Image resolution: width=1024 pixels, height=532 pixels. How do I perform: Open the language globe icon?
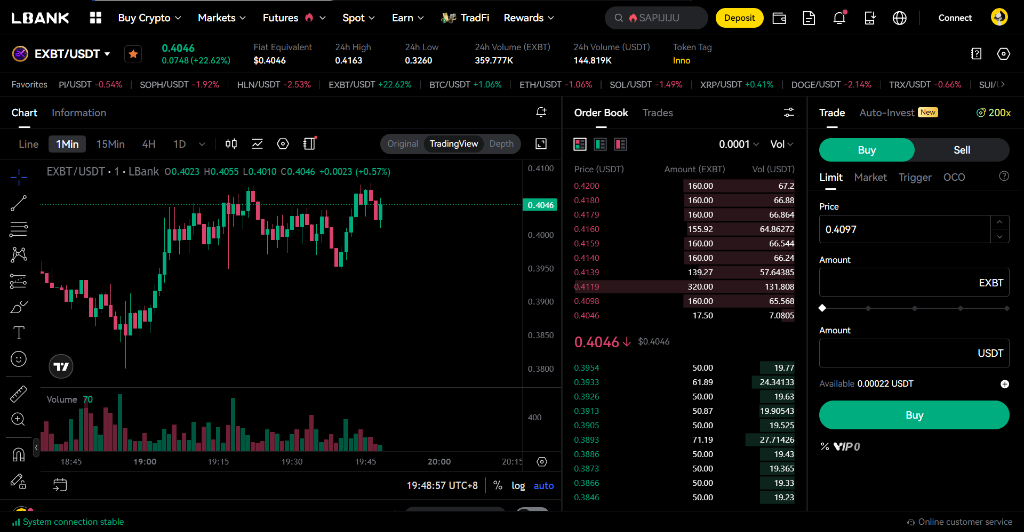coord(900,18)
